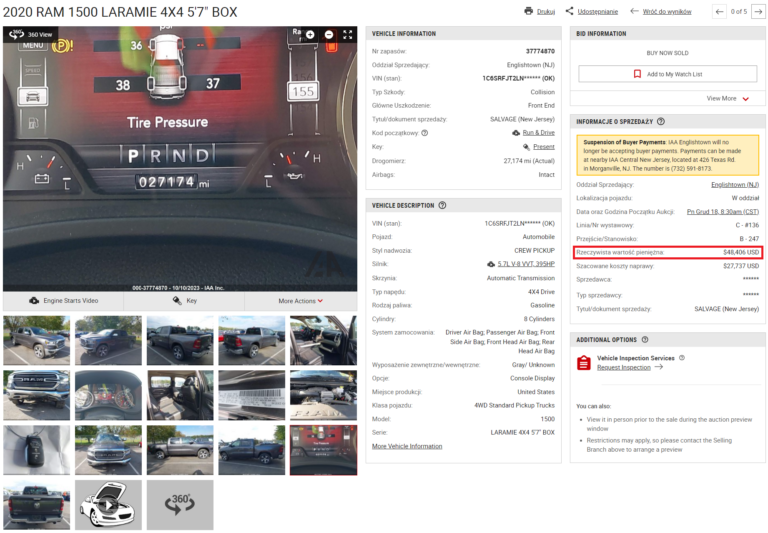The height and width of the screenshot is (533, 768).
Task: Click the help icon next to Kod początkowy
Action: 425,132
